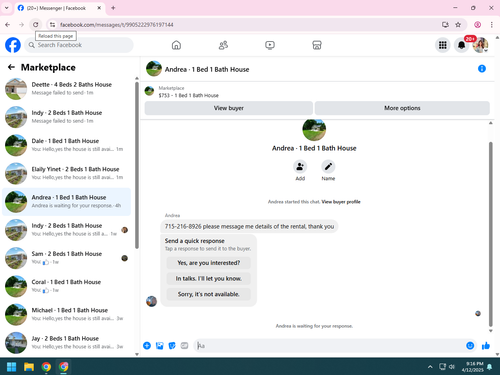Image resolution: width=500 pixels, height=375 pixels.
Task: Attach a photo using the image icon
Action: pyautogui.click(x=160, y=346)
